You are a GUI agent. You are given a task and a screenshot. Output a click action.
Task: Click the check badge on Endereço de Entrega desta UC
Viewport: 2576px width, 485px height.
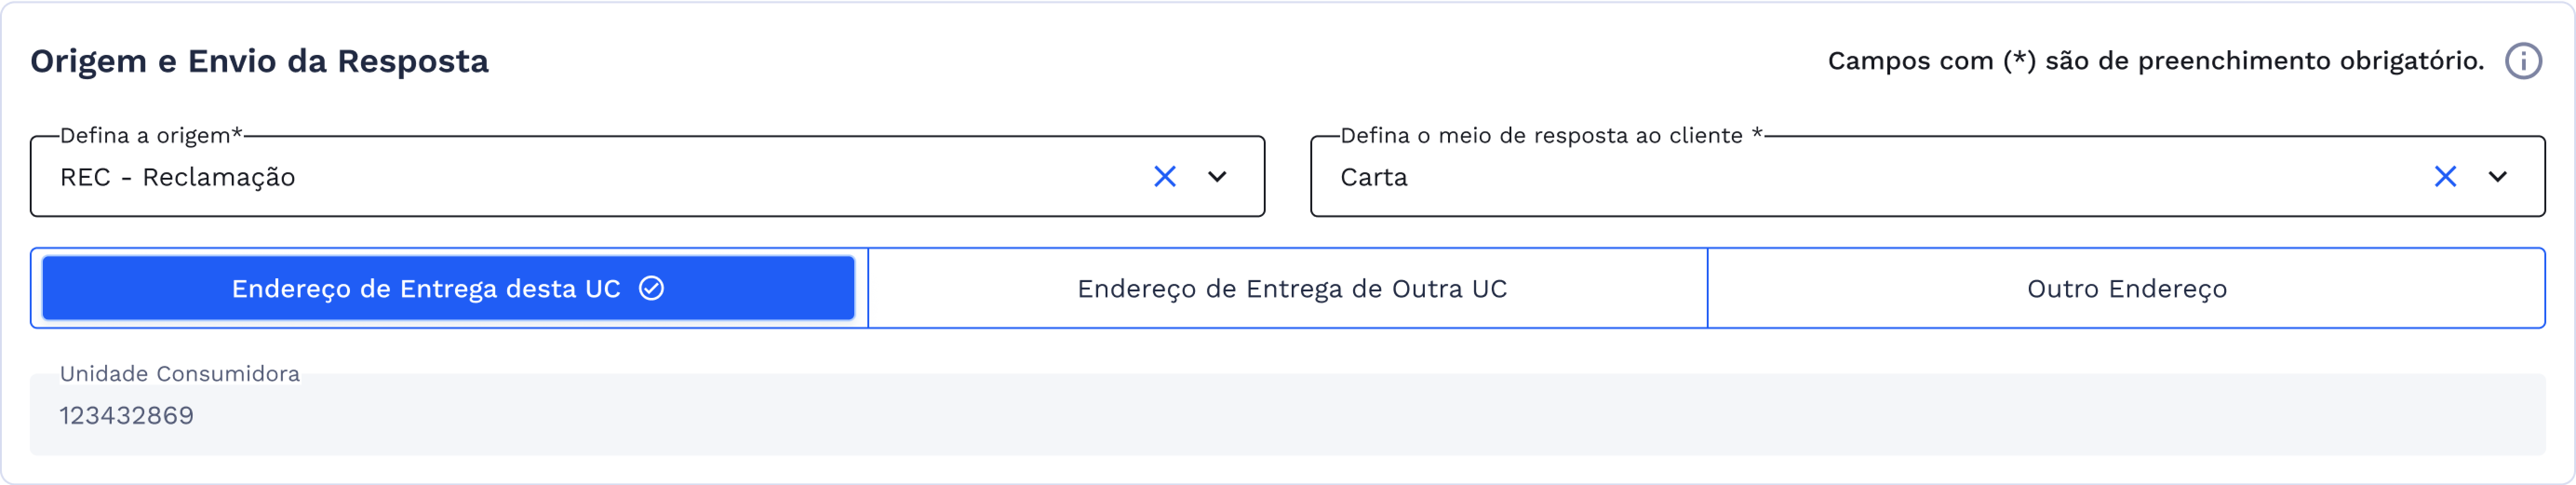click(651, 288)
